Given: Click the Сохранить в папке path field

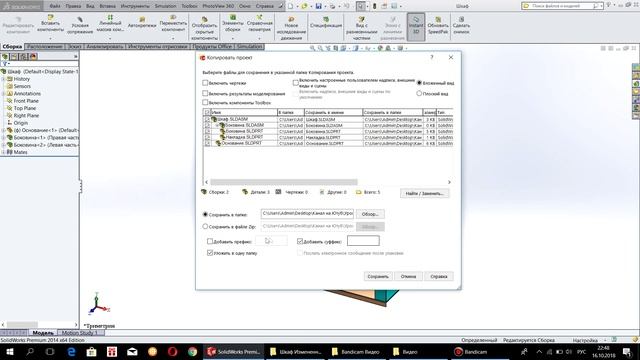Looking at the screenshot, I should click(x=307, y=213).
